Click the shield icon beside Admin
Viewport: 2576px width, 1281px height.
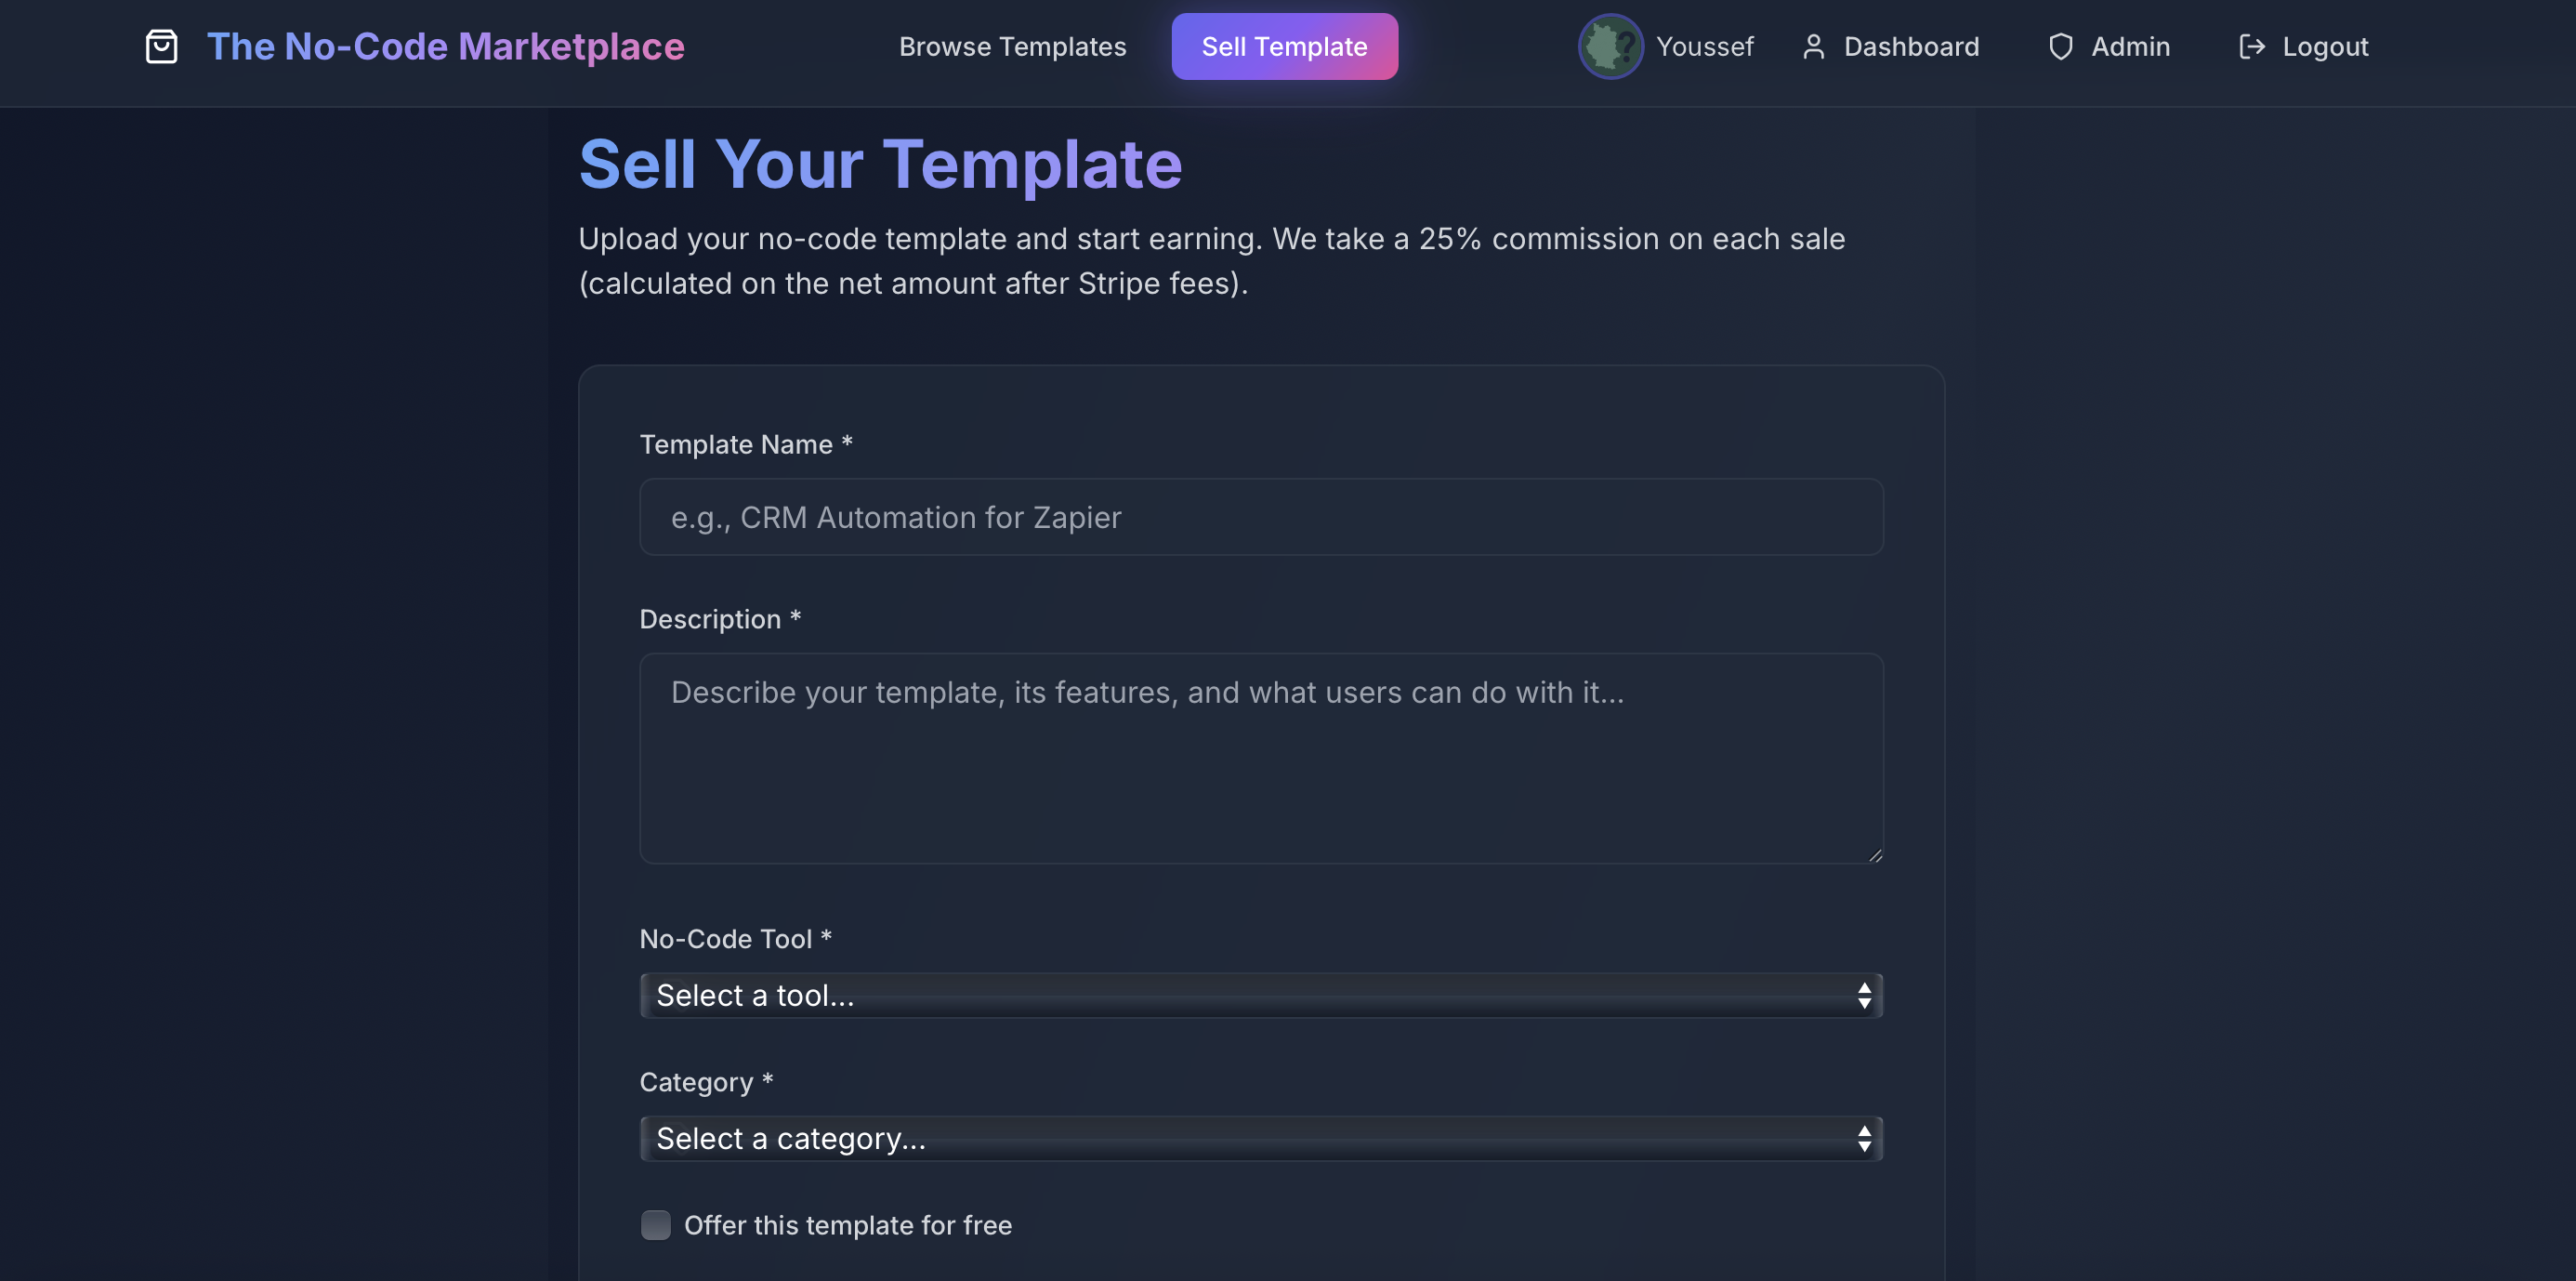(x=2061, y=46)
